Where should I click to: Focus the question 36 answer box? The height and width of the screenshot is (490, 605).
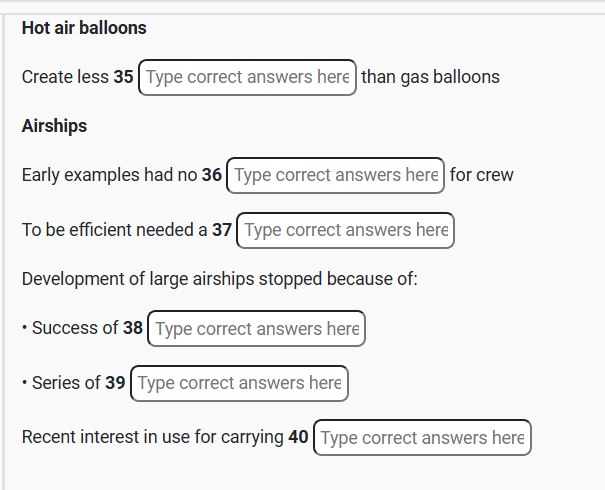click(x=336, y=175)
